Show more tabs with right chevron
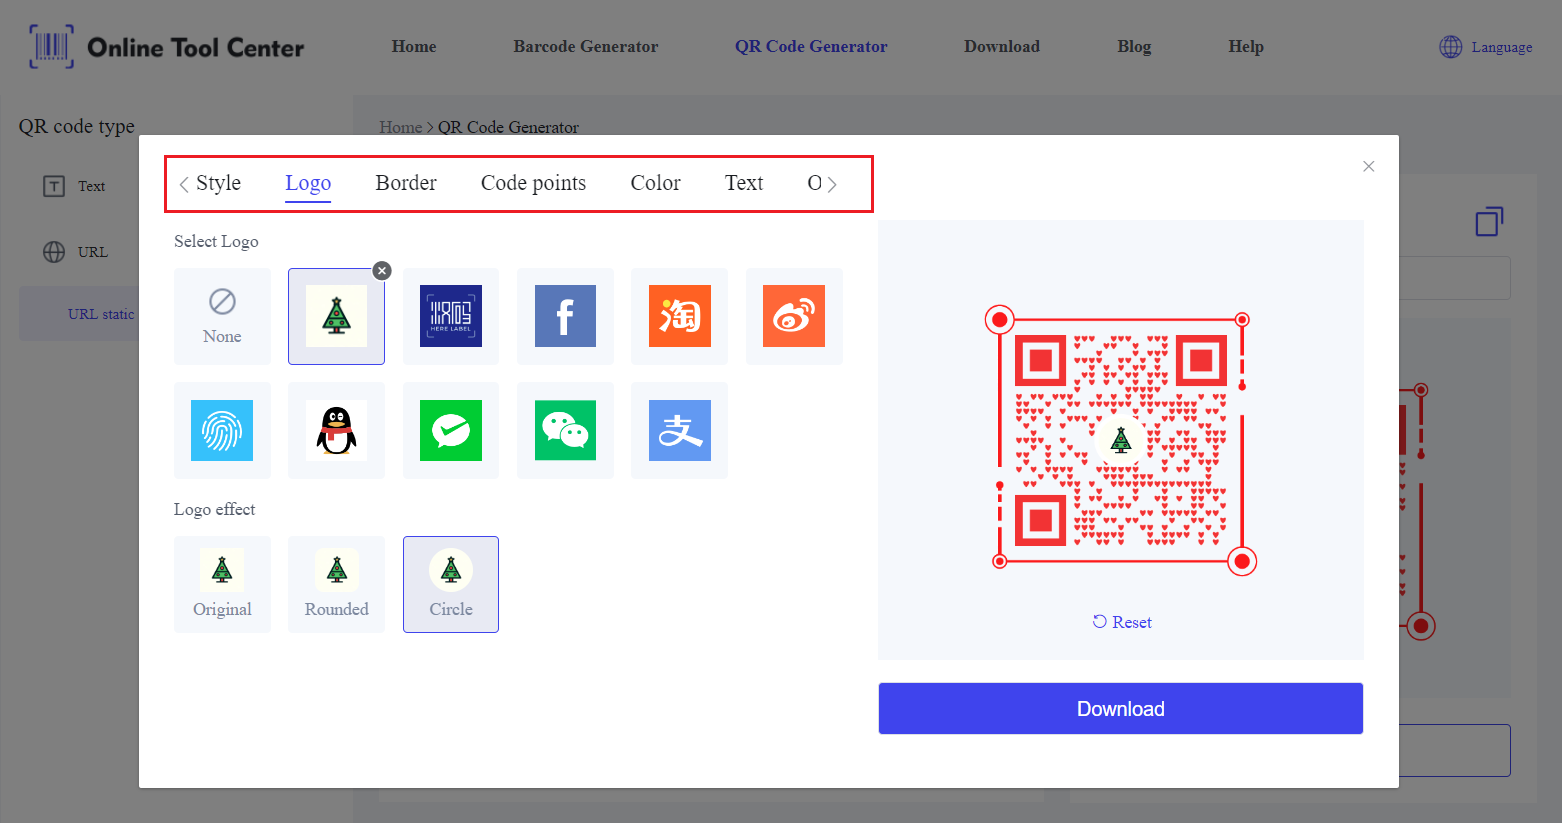This screenshot has width=1562, height=823. 832,184
